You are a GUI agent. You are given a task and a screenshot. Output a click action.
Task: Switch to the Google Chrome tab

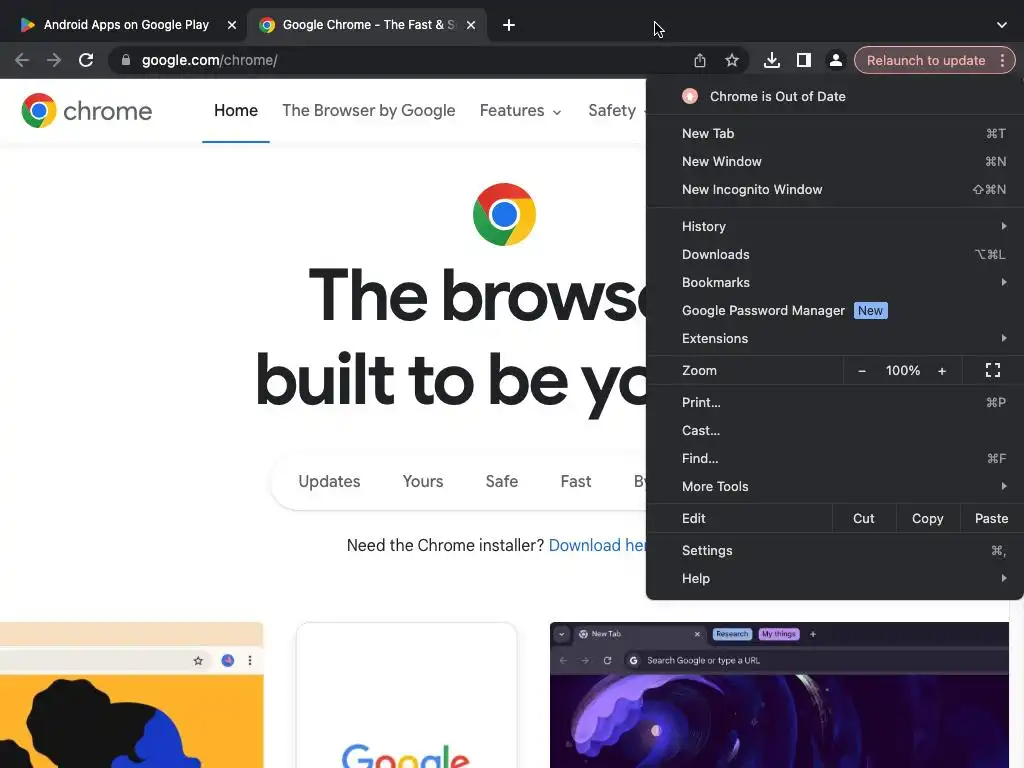pyautogui.click(x=367, y=25)
